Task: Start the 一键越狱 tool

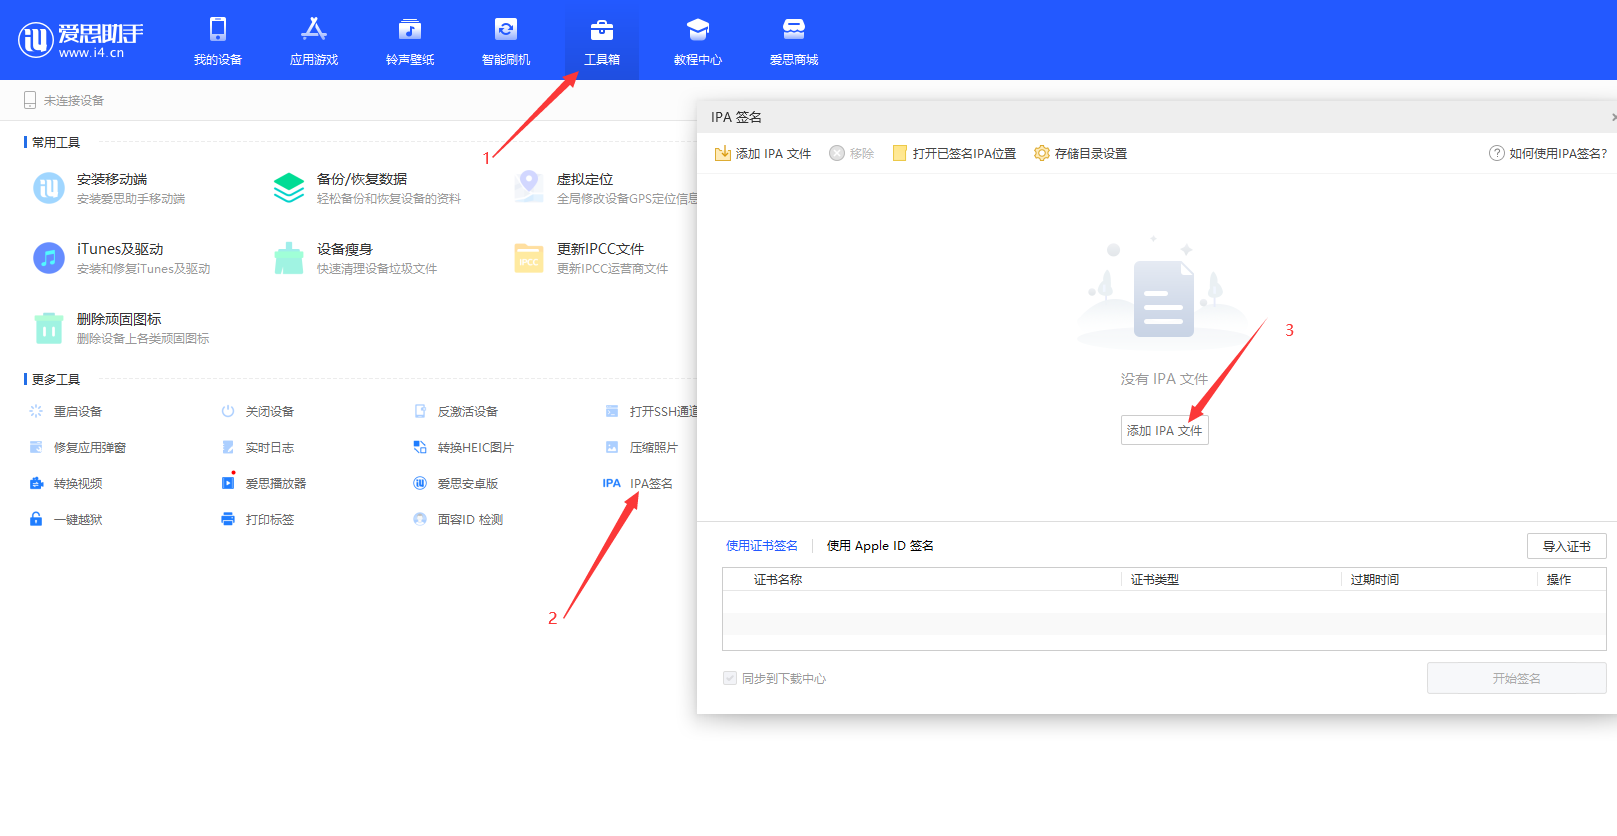Action: coord(66,519)
